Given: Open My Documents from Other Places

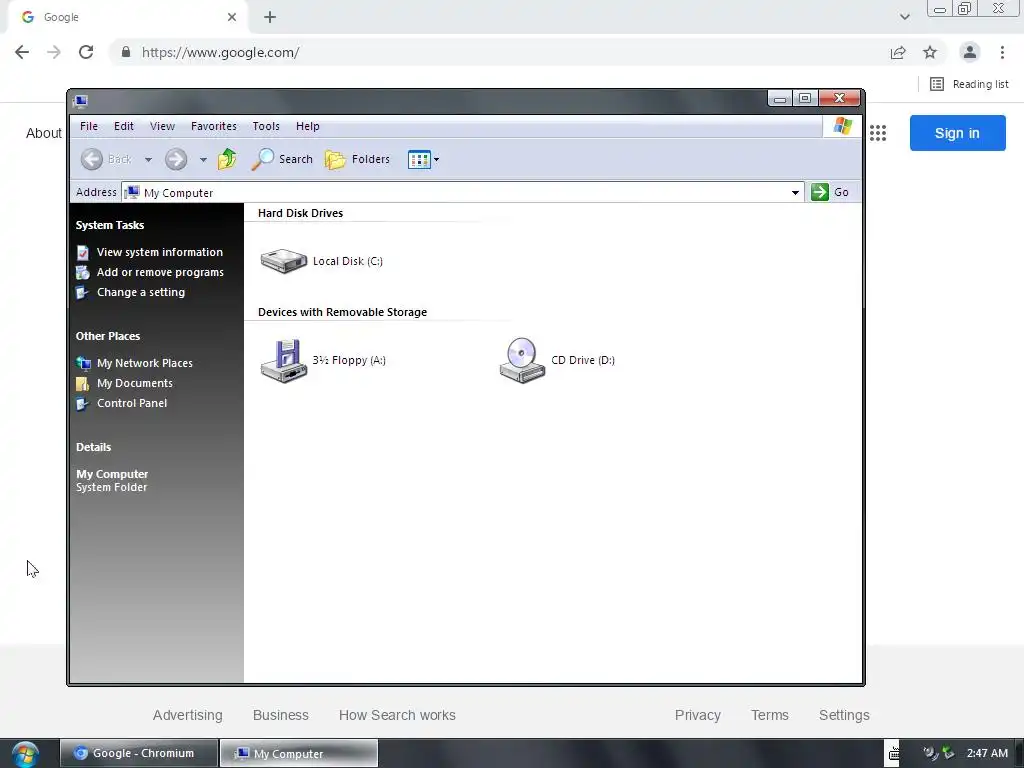Looking at the screenshot, I should pyautogui.click(x=135, y=383).
